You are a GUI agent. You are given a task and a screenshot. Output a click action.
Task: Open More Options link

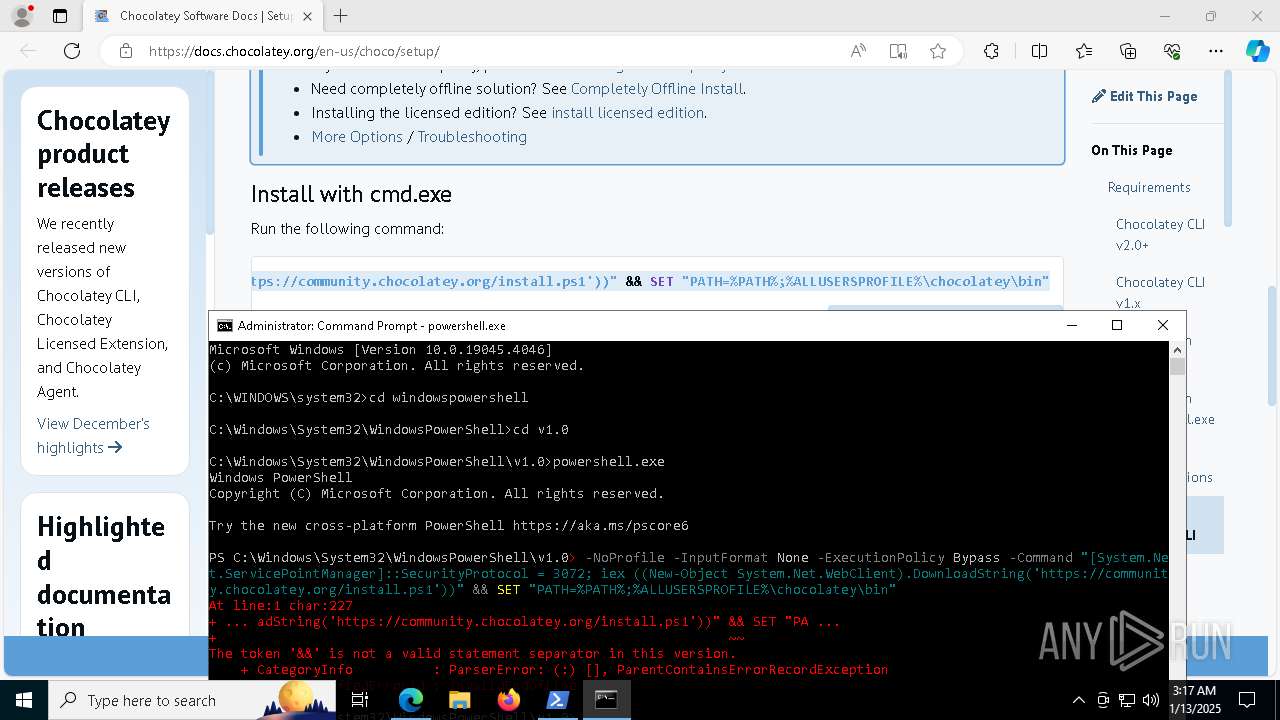(x=357, y=136)
